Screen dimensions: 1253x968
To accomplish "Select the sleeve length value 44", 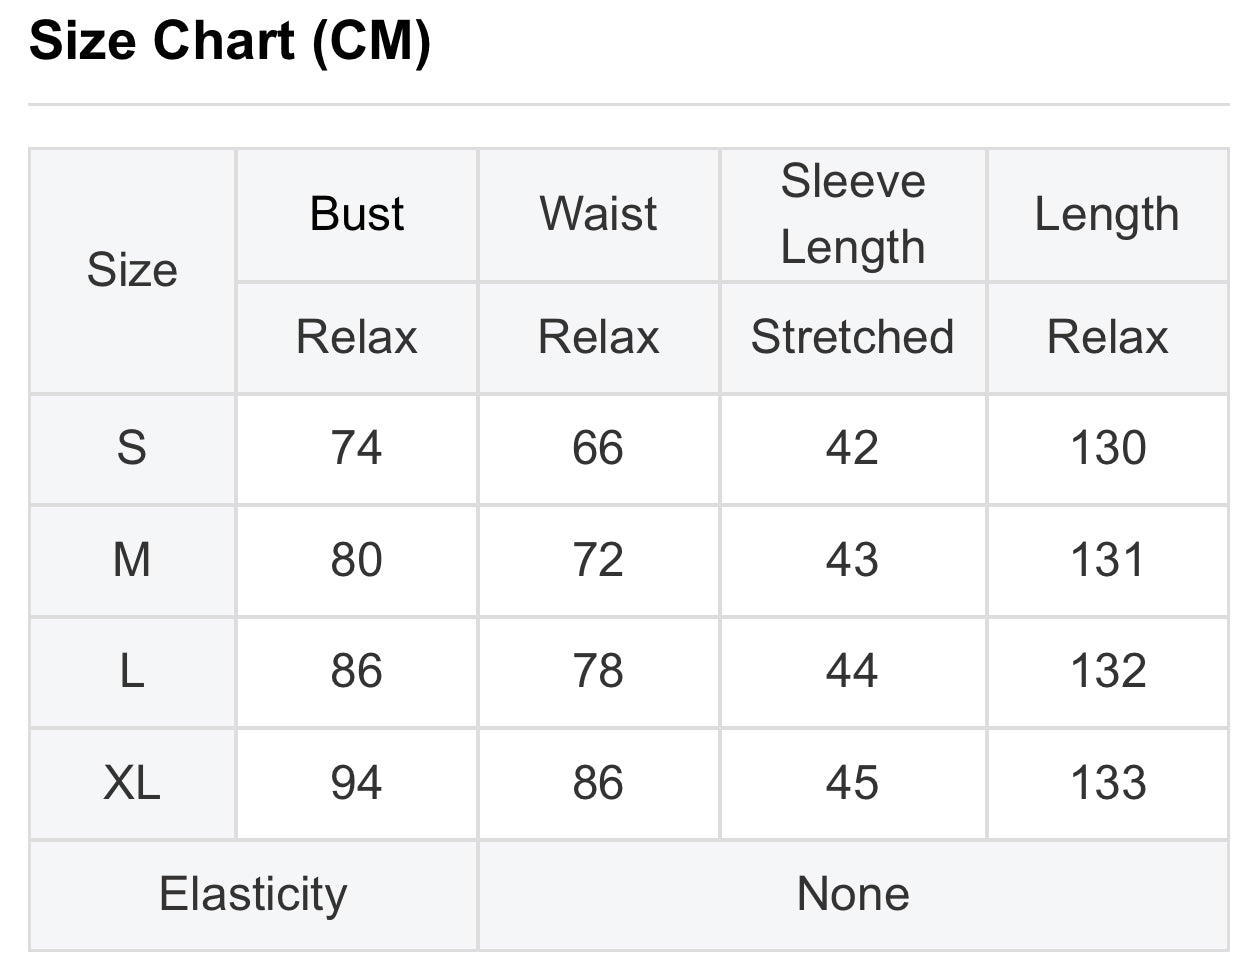I will 852,671.
